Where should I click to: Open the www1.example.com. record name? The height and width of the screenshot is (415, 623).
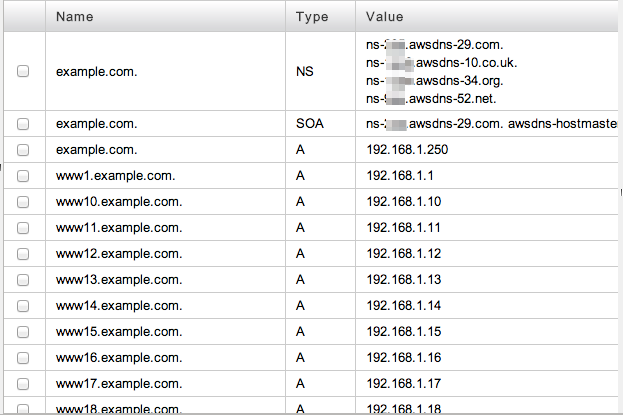(116, 176)
